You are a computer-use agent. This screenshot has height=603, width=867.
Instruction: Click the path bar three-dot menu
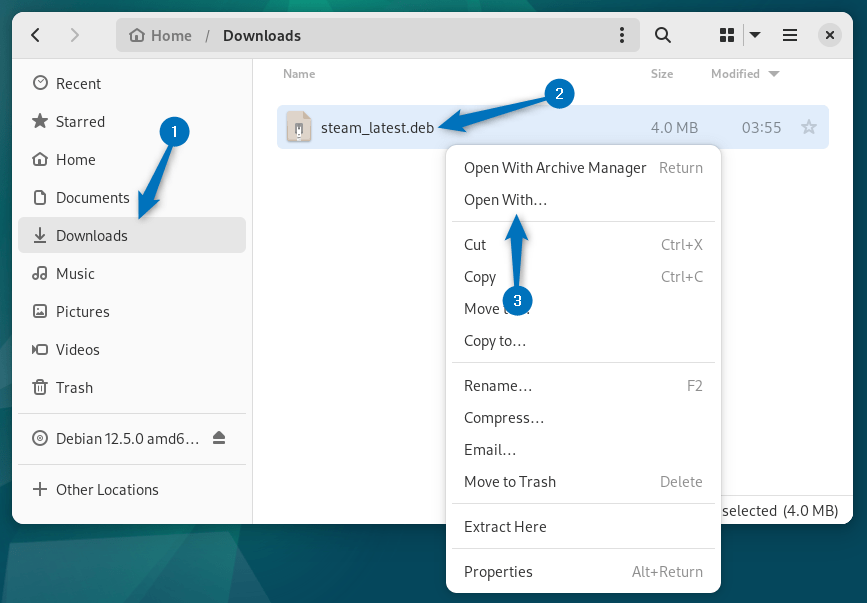coord(620,35)
